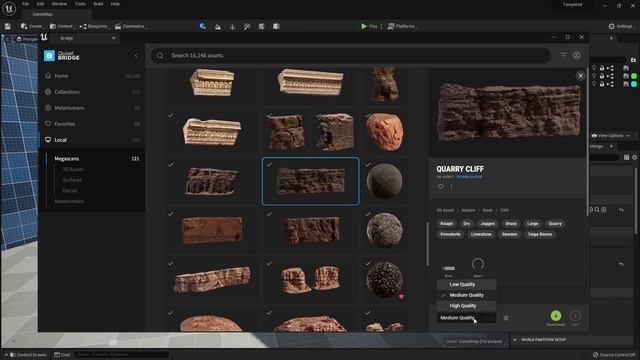640x360 pixels.
Task: Open the Build menu
Action: 98,4
